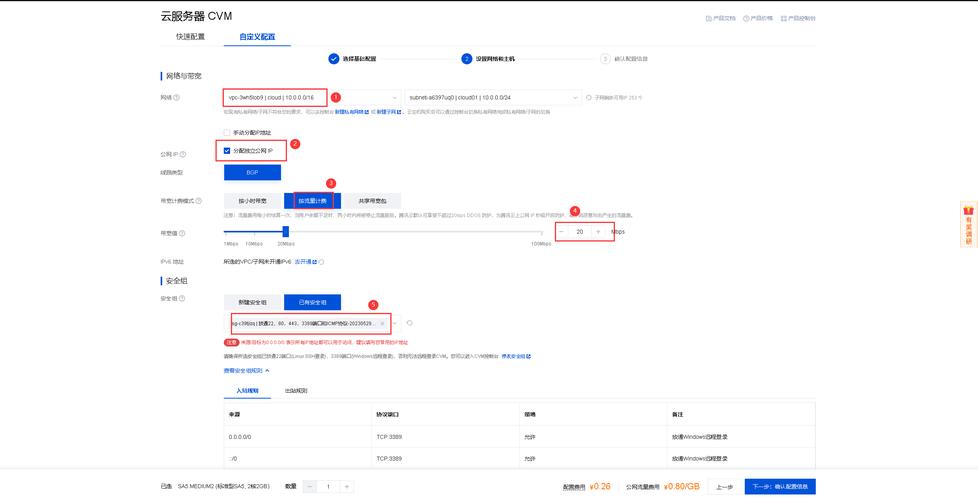The height and width of the screenshot is (500, 978).
Task: Focus the instance quantity input field
Action: 328,487
